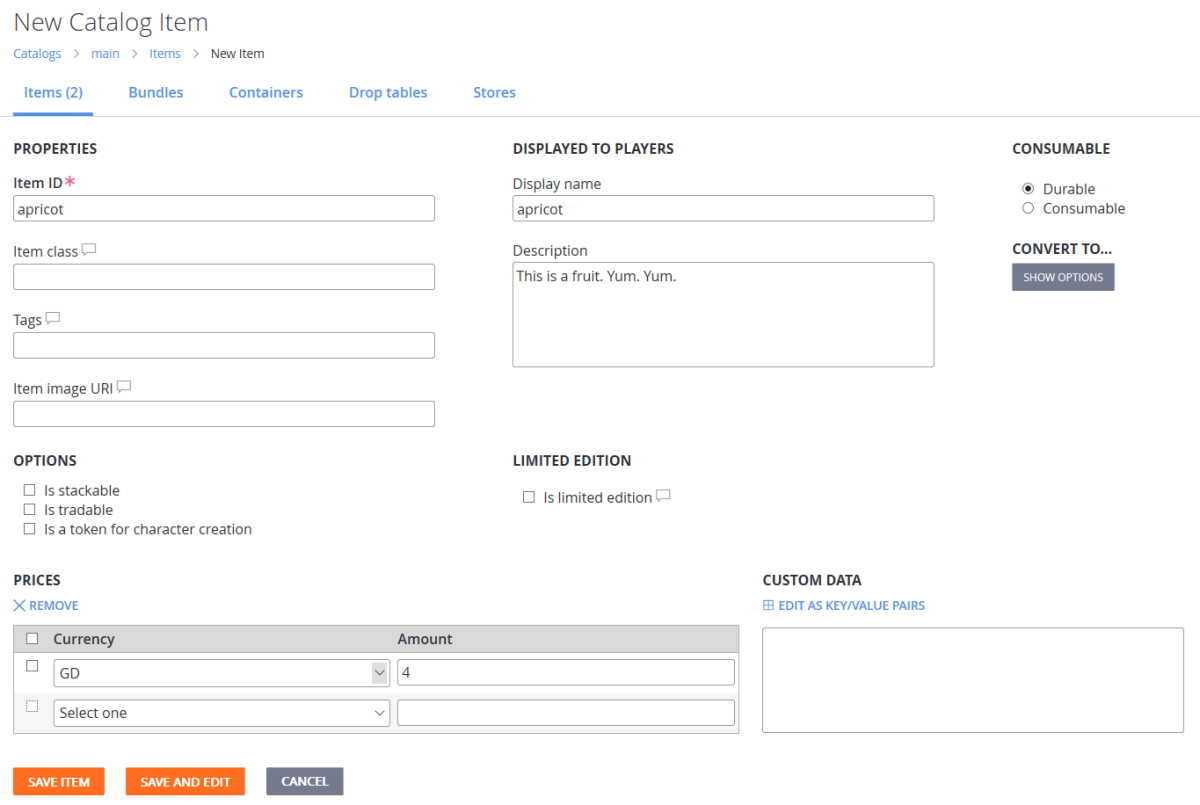Screen dimensions: 1200x805
Task: Click the Cancel button
Action: tap(305, 782)
